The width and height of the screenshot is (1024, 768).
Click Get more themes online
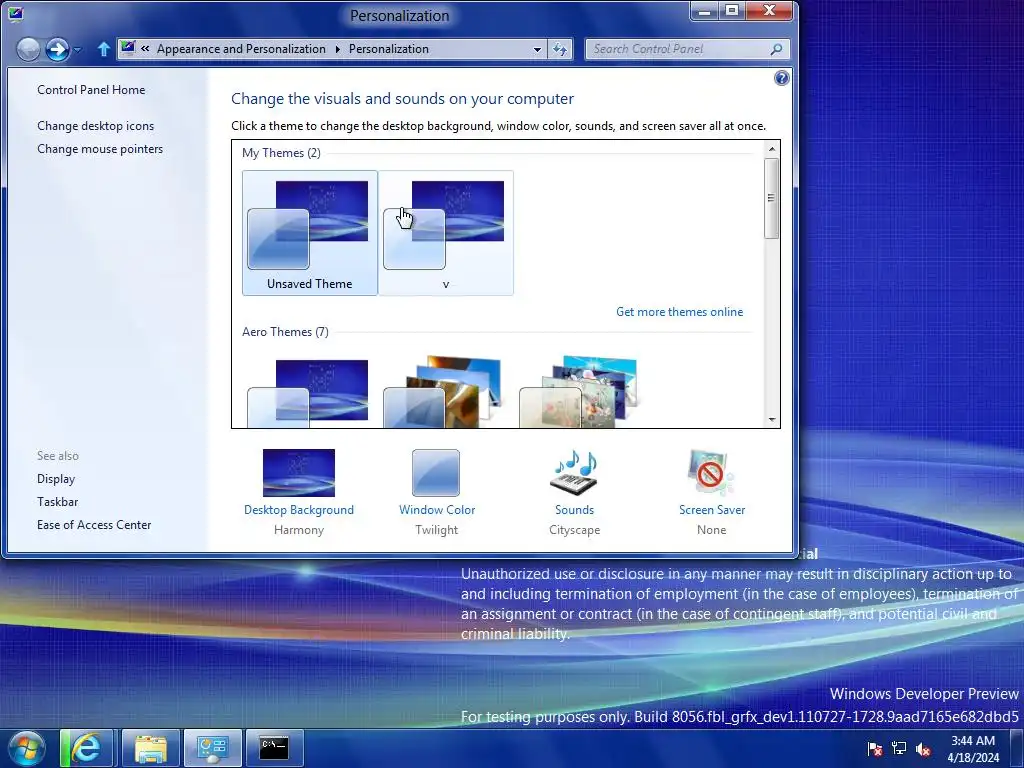pyautogui.click(x=679, y=312)
